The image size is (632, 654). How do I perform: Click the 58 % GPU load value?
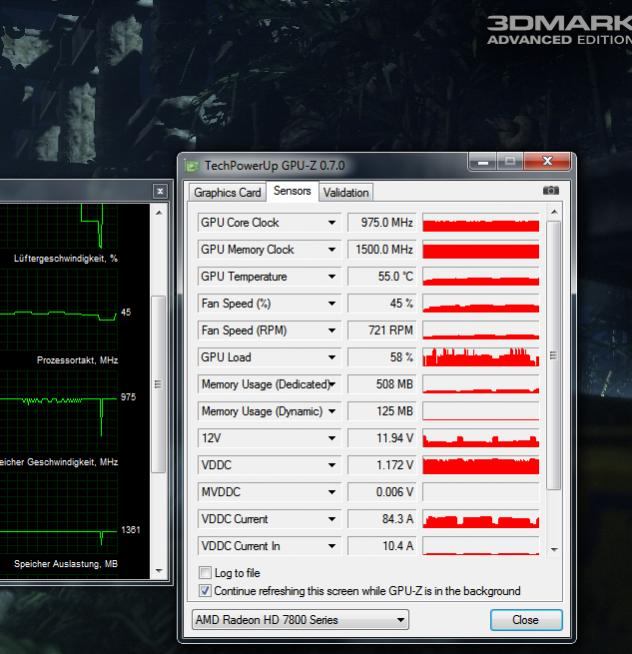click(401, 357)
